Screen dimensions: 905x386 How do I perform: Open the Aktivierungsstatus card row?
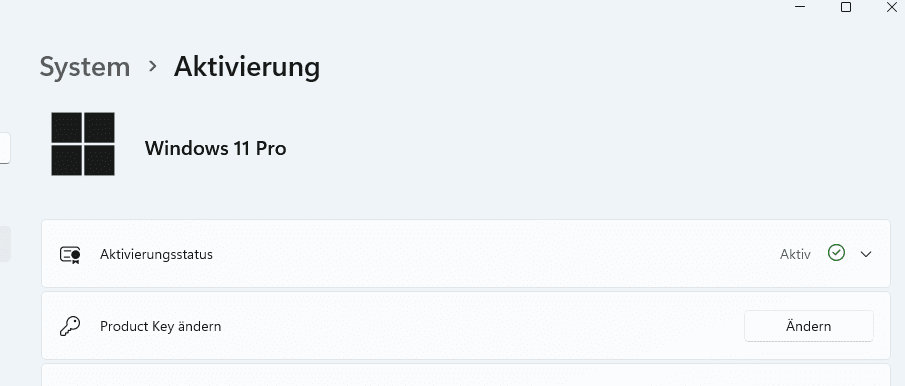(466, 253)
